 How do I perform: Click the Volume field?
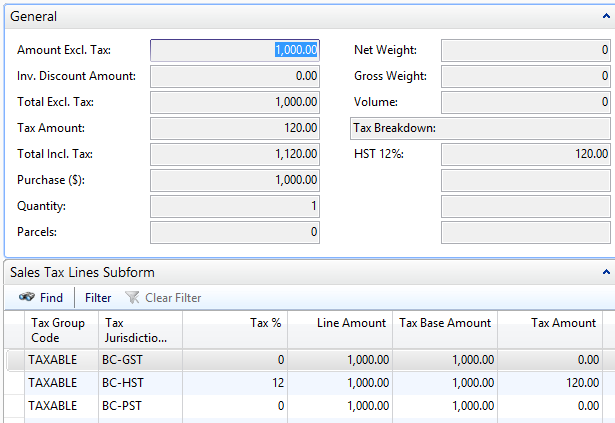click(x=526, y=102)
